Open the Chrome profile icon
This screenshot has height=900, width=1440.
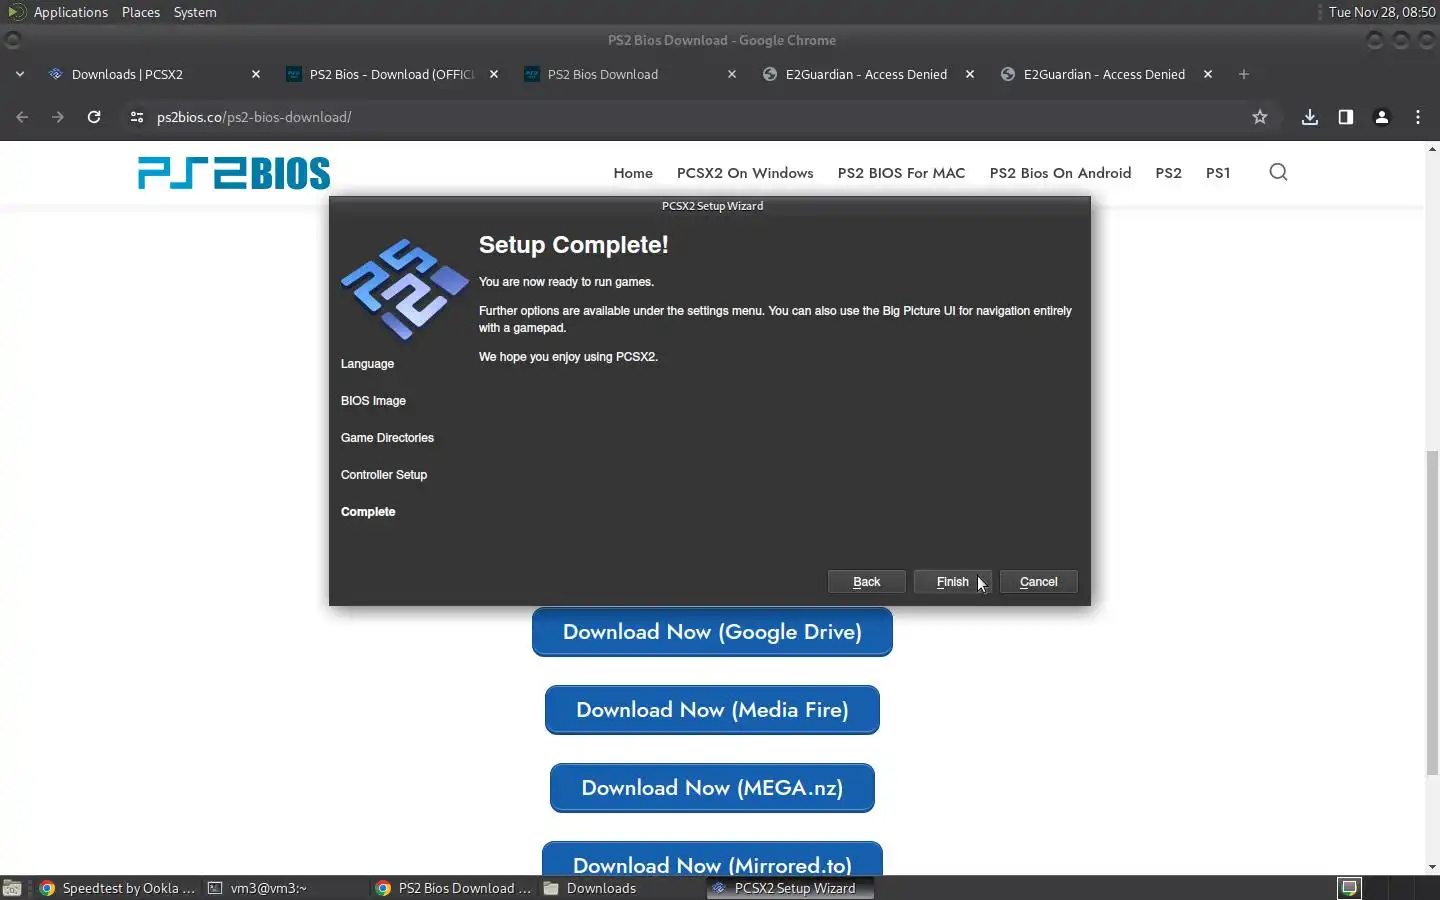[x=1382, y=117]
